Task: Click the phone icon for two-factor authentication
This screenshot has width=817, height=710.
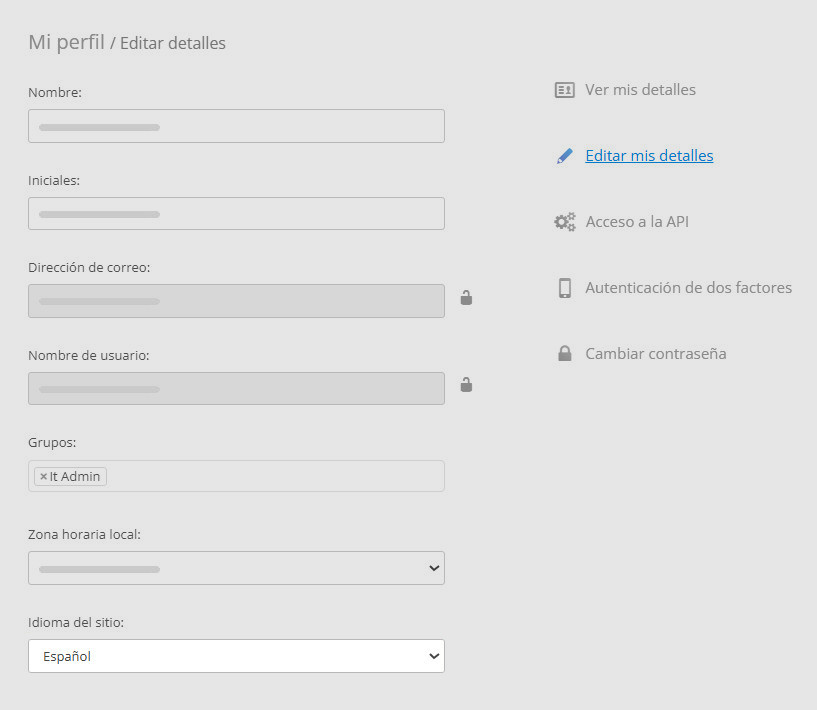Action: 565,288
